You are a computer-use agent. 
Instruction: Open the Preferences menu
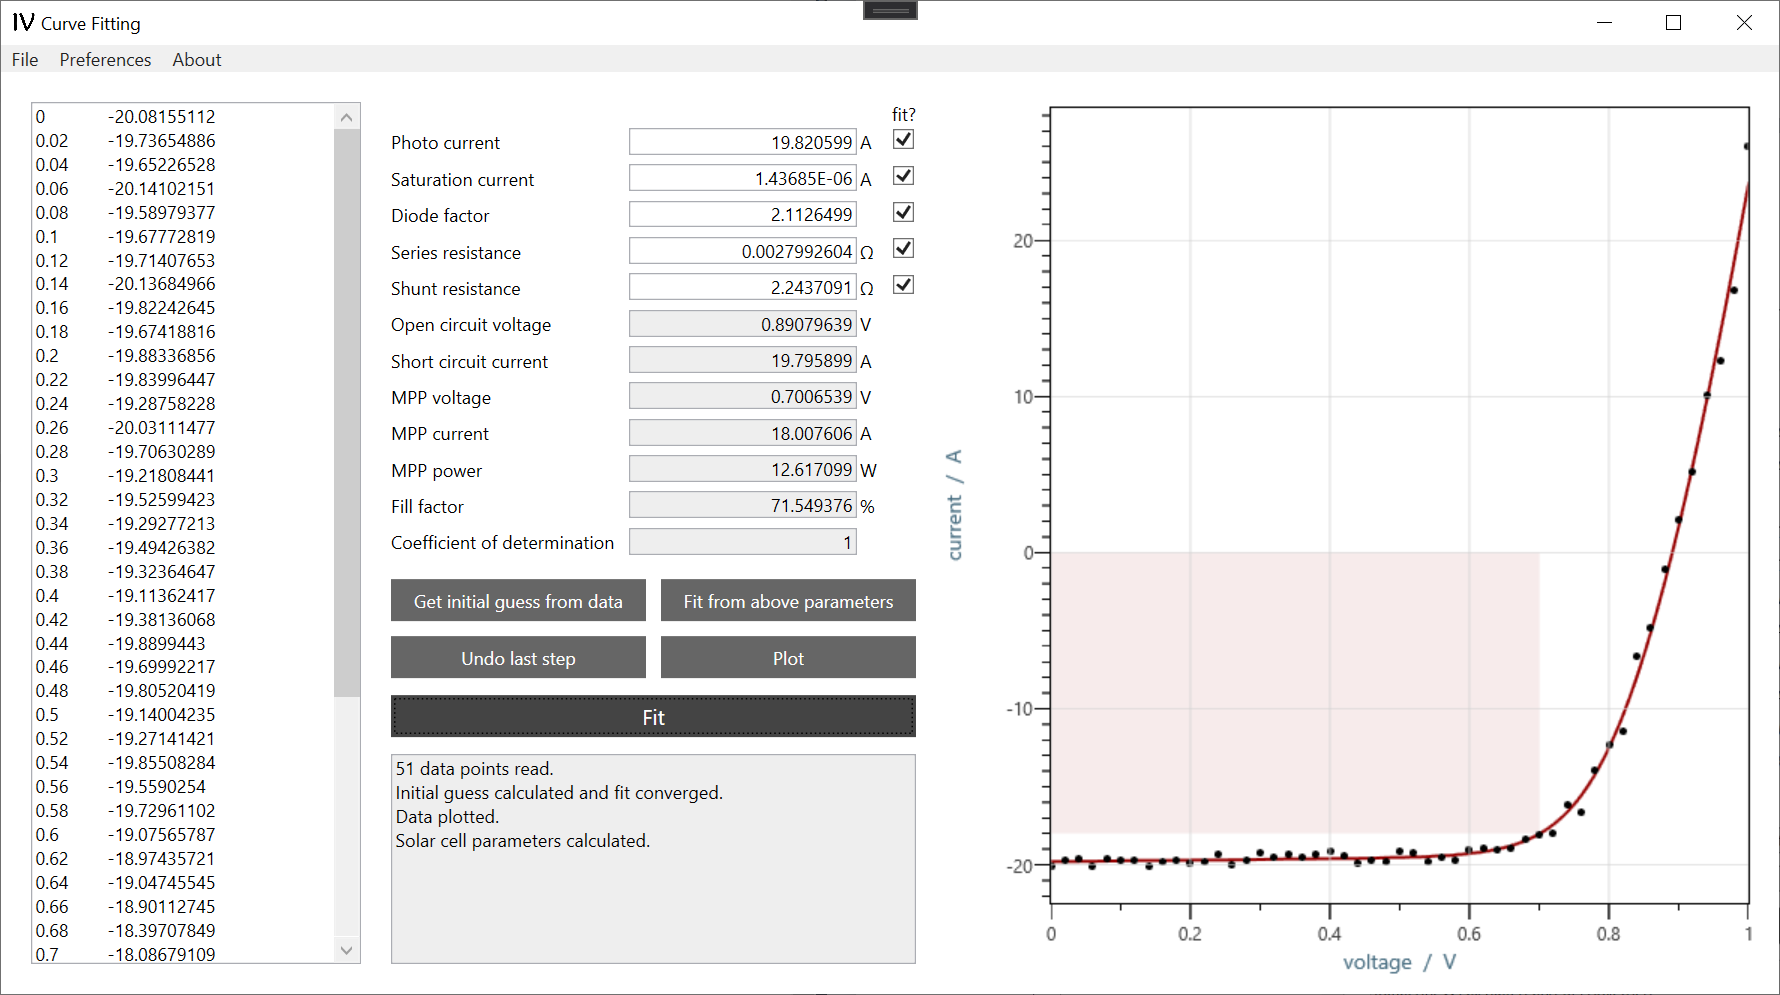pyautogui.click(x=105, y=59)
